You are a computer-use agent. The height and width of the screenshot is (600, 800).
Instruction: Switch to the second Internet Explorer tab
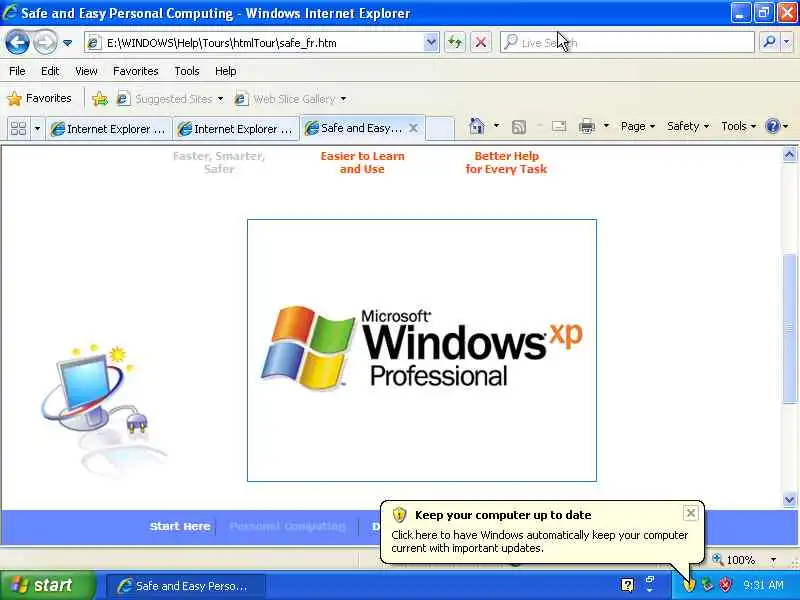(236, 129)
